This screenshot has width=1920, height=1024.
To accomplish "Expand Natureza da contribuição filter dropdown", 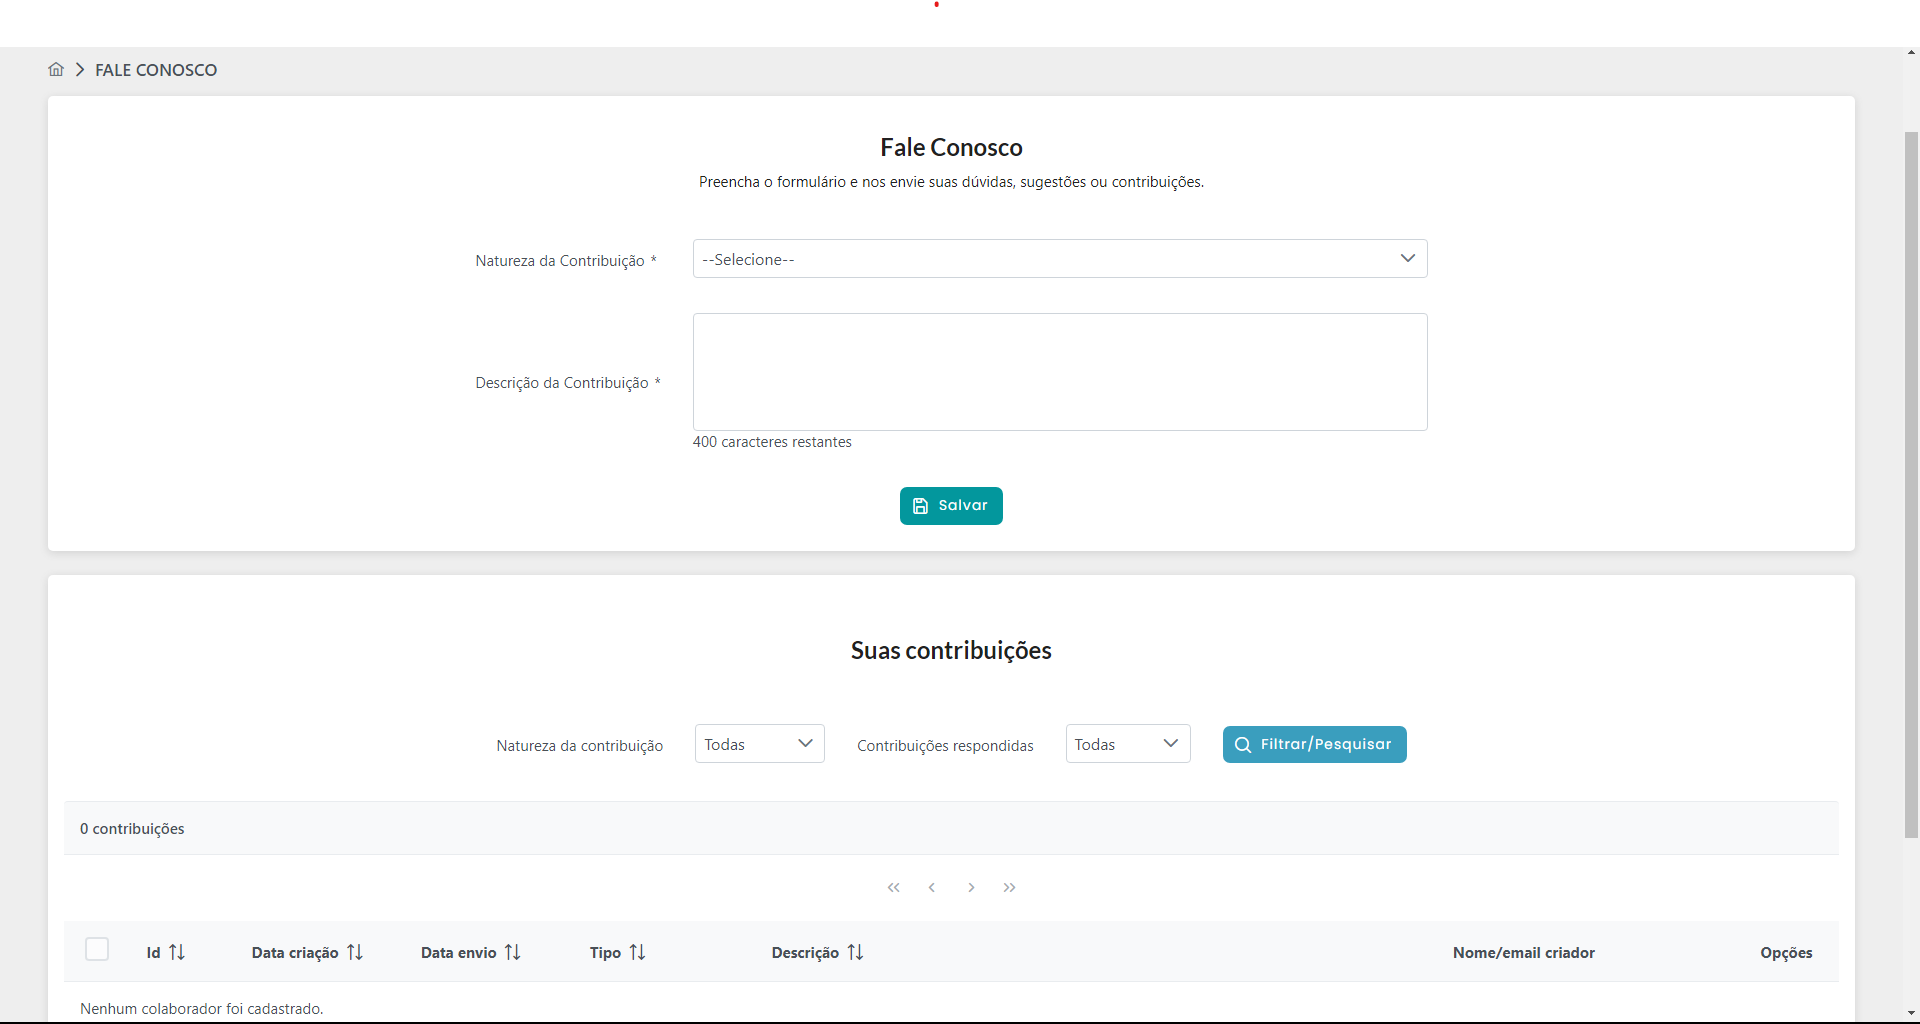I will click(x=759, y=744).
